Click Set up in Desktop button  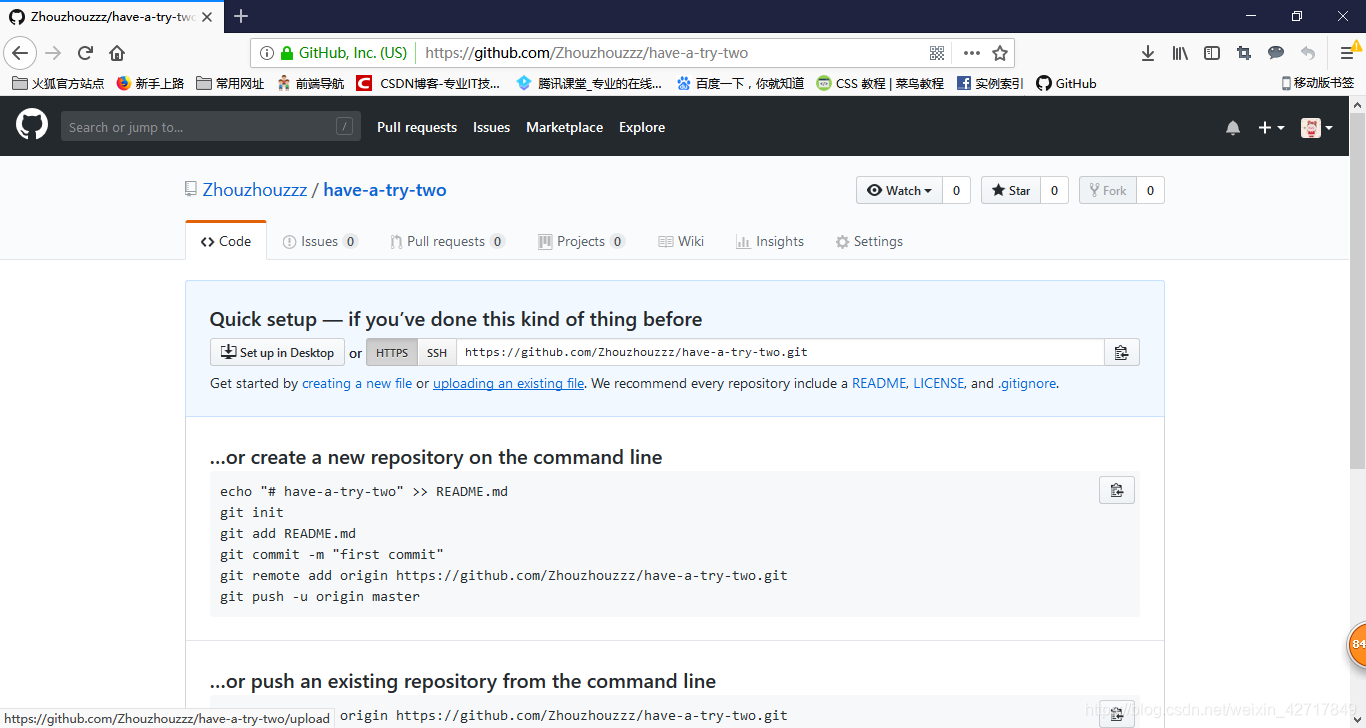click(x=277, y=352)
